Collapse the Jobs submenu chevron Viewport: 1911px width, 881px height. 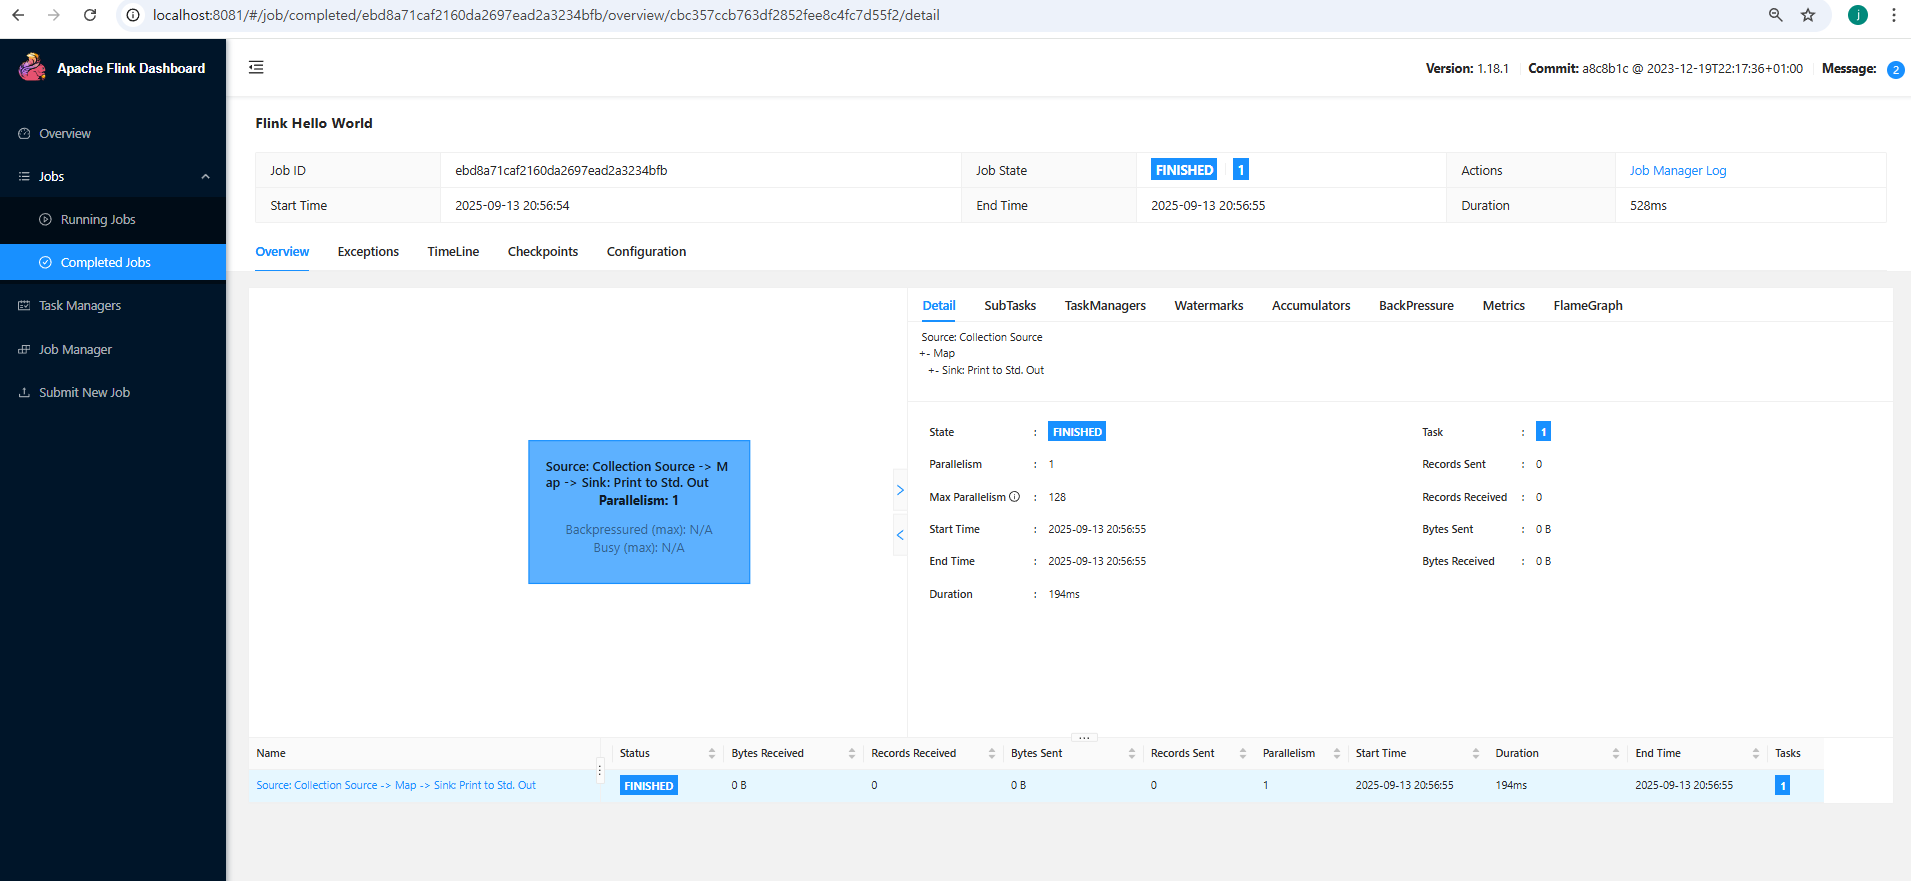205,177
